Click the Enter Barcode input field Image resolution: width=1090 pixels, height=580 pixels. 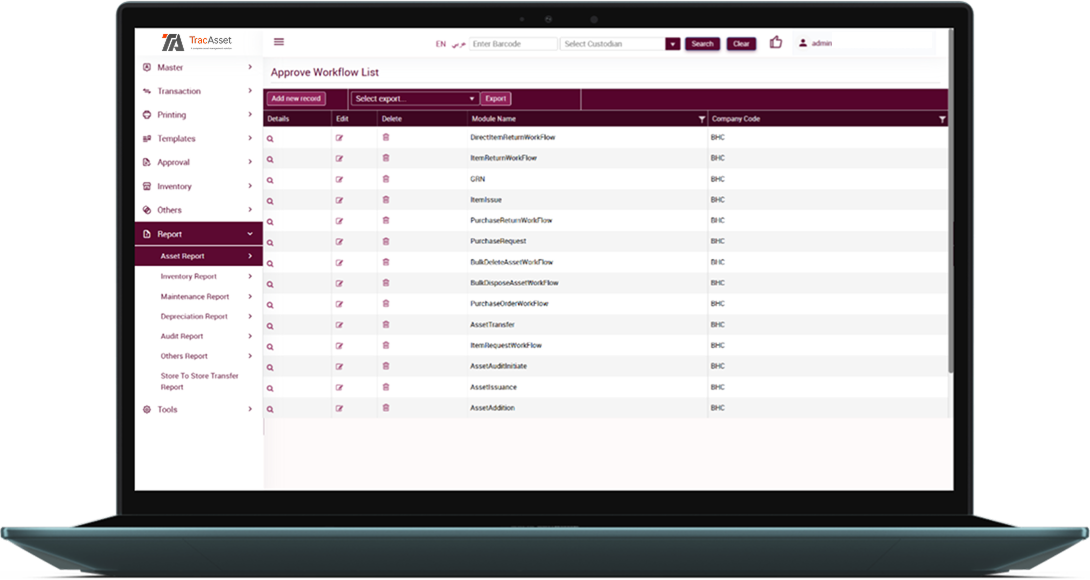tap(513, 44)
